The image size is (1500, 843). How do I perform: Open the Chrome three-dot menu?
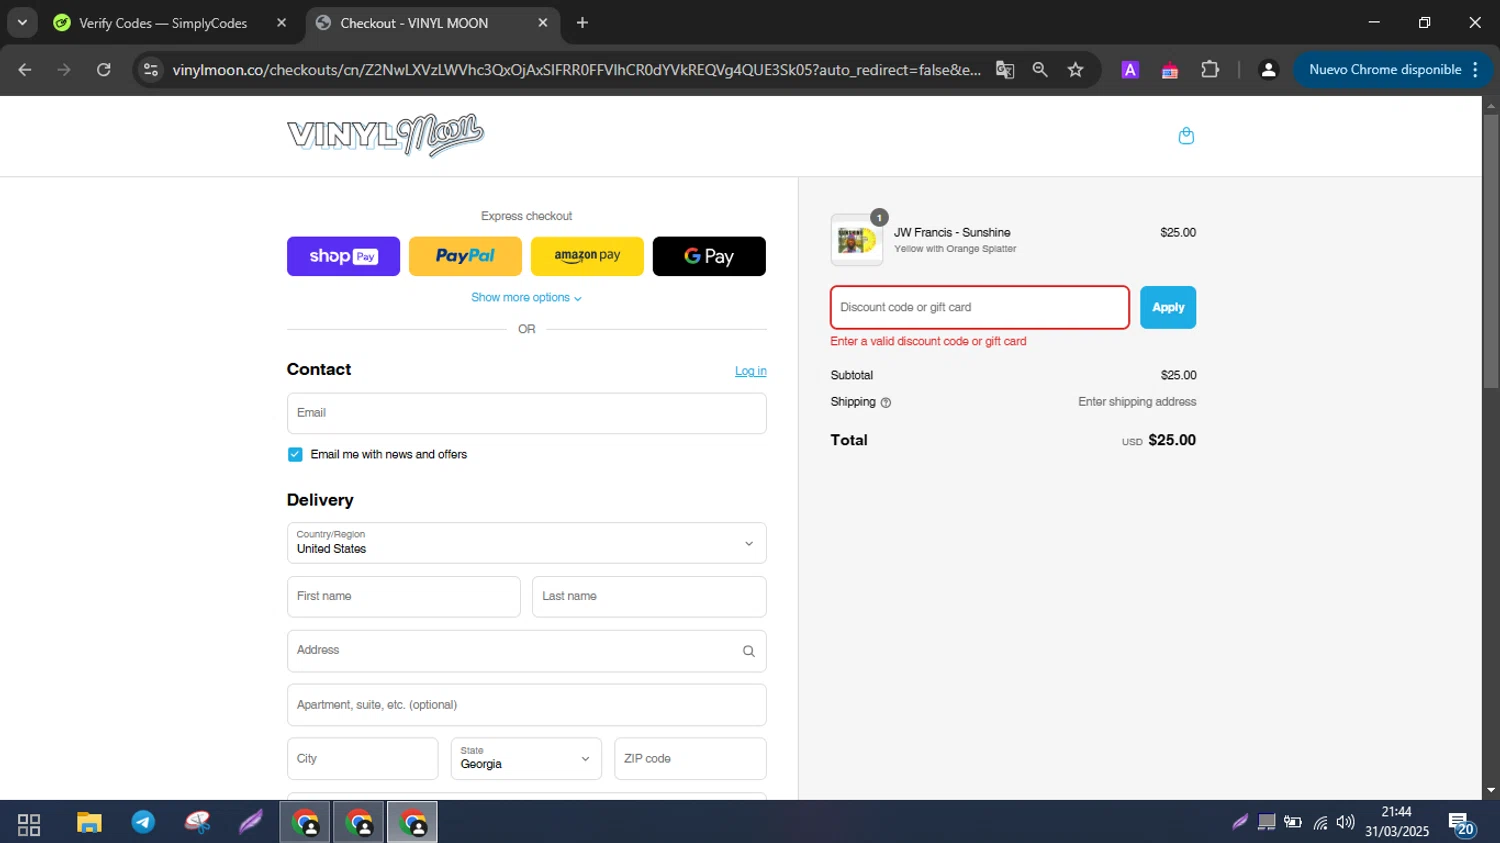(x=1476, y=70)
